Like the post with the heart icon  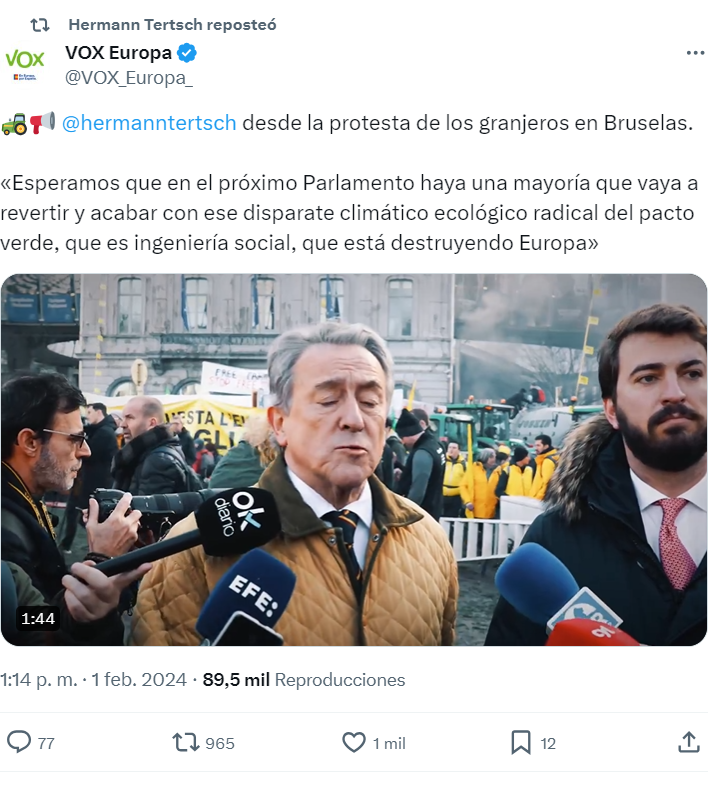tap(354, 742)
